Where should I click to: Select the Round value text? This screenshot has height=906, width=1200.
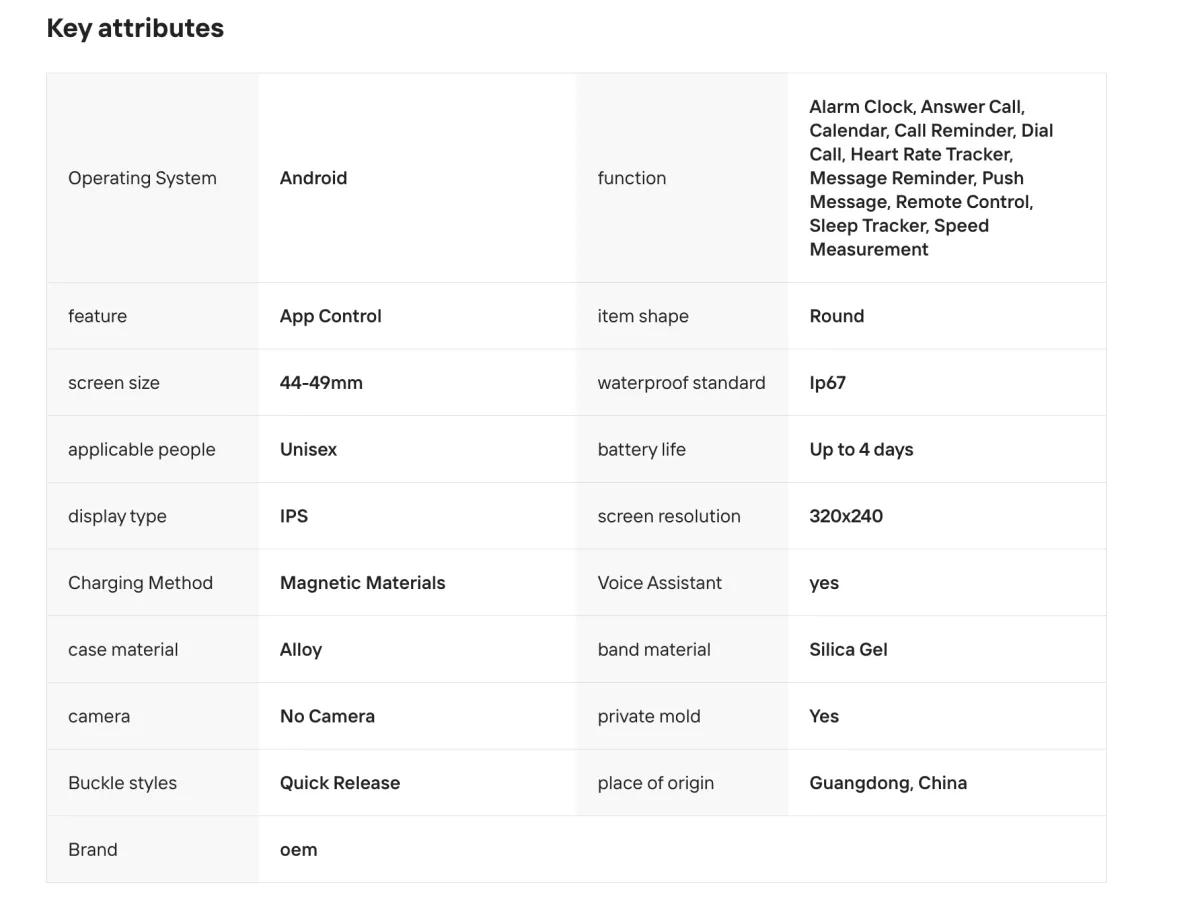[836, 316]
